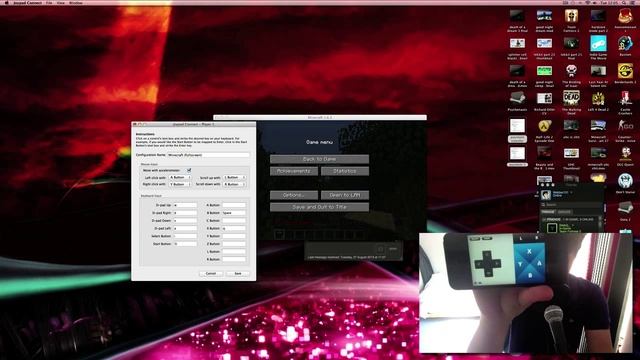Screen dimensions: 640x360
Task: Open the Left click with dropdown
Action: (180, 178)
